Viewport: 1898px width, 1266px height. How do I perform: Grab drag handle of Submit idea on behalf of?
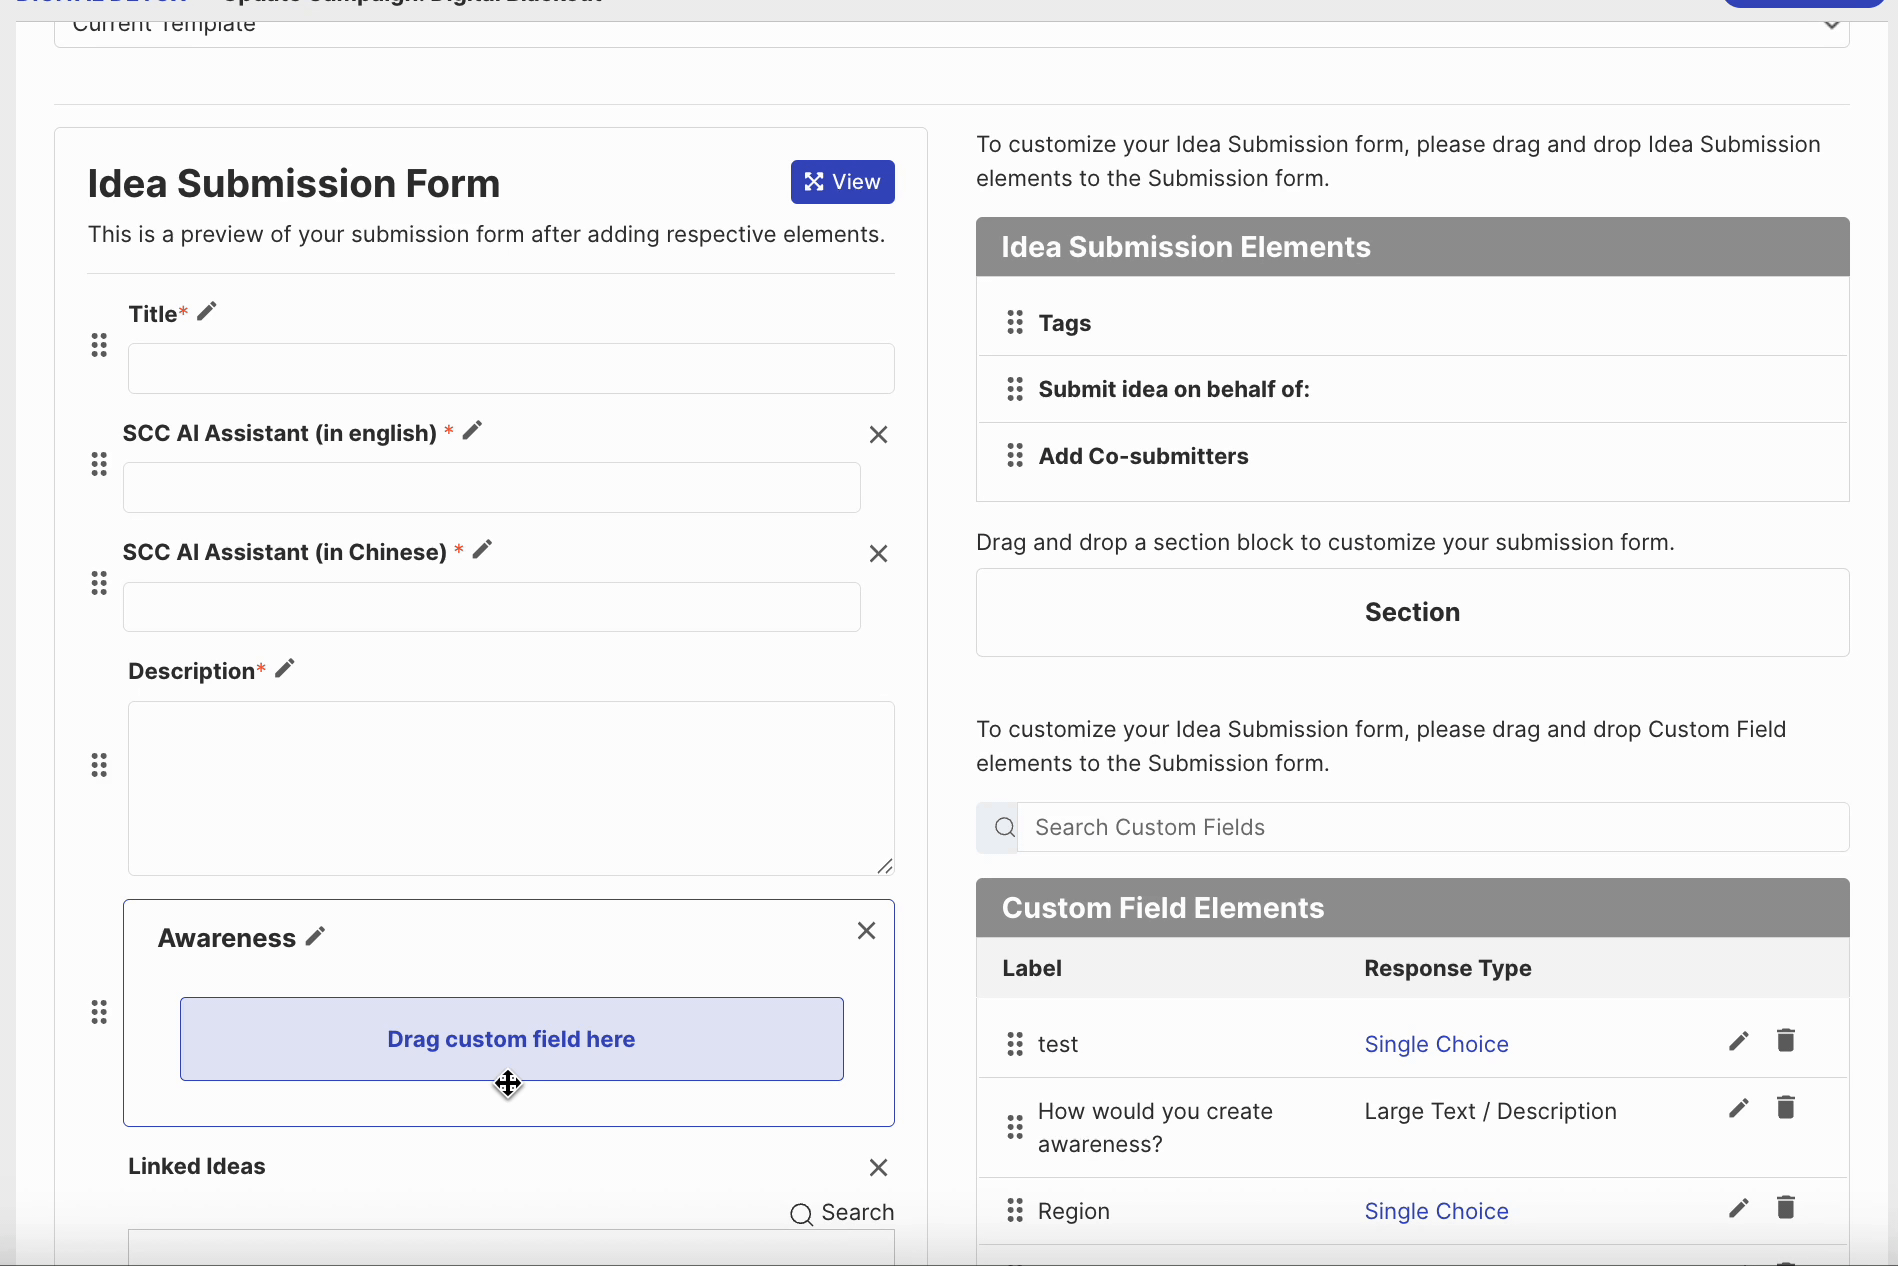(1015, 389)
